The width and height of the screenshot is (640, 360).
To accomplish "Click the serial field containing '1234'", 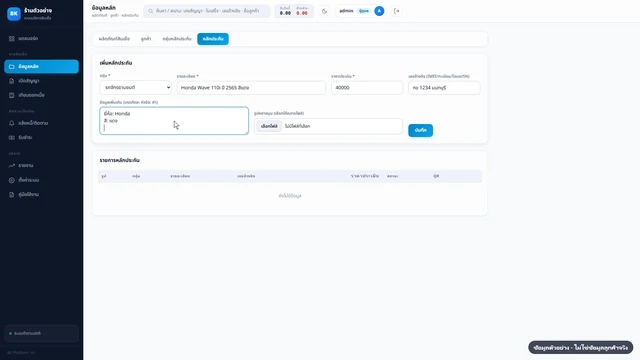I will 444,87.
